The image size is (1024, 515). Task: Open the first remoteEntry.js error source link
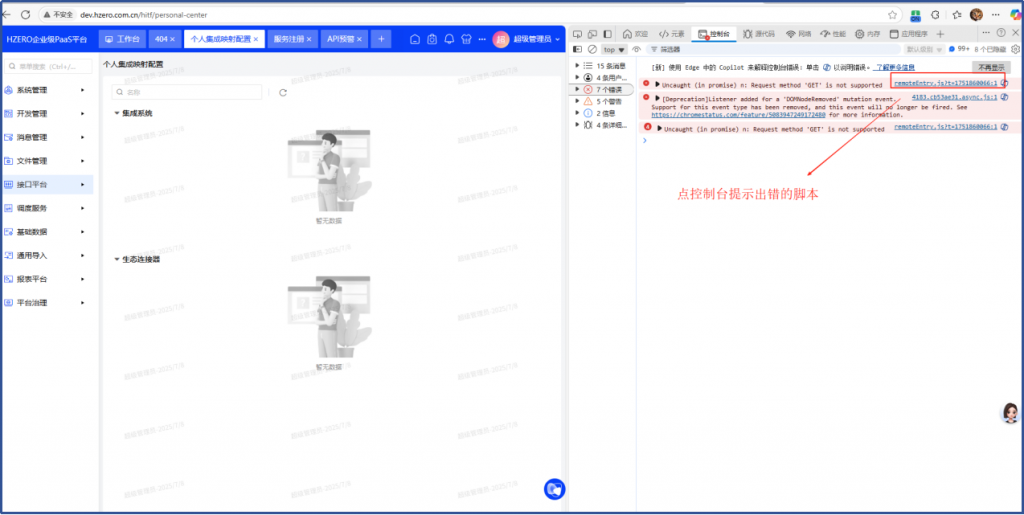point(944,83)
